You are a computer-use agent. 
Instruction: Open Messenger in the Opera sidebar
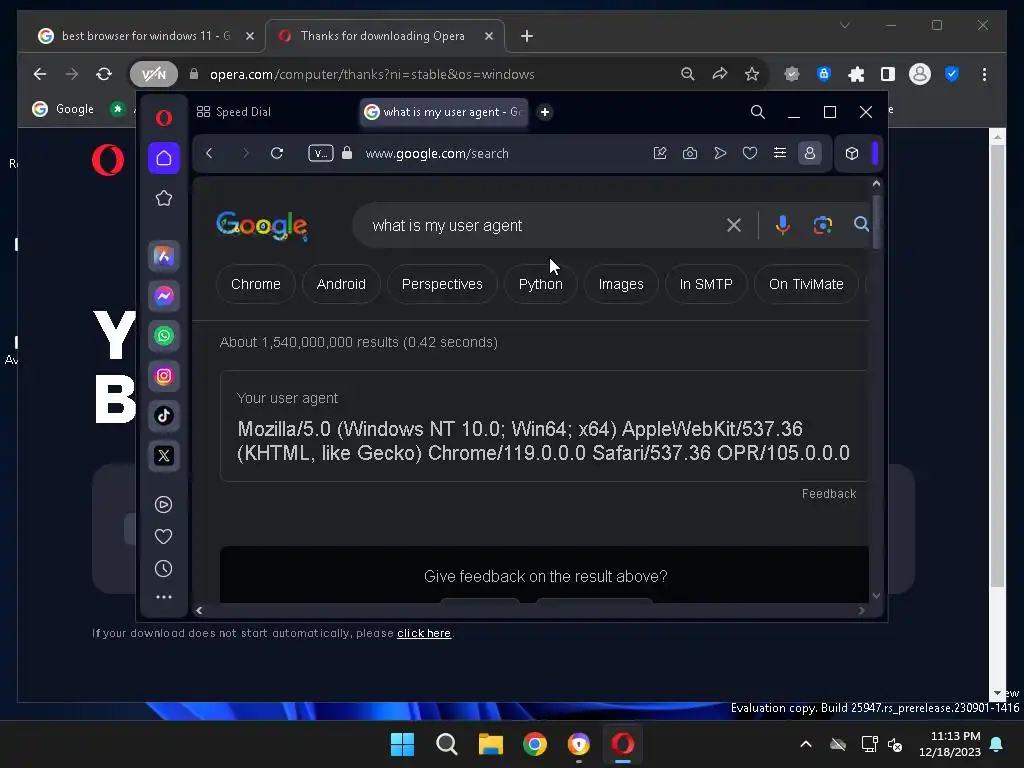click(x=164, y=296)
